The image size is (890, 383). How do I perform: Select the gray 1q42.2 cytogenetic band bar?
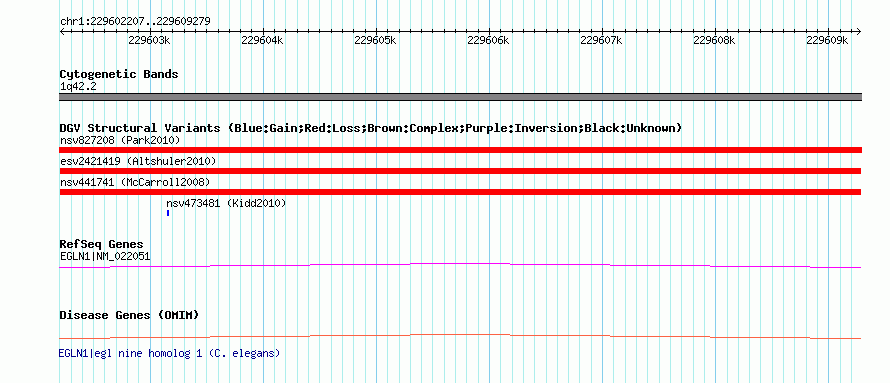[460, 97]
